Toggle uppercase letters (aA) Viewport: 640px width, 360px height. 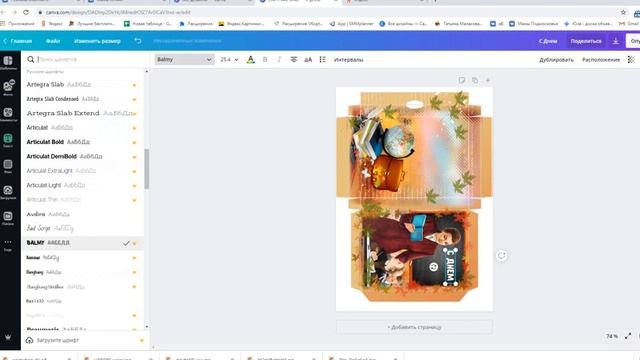point(308,60)
